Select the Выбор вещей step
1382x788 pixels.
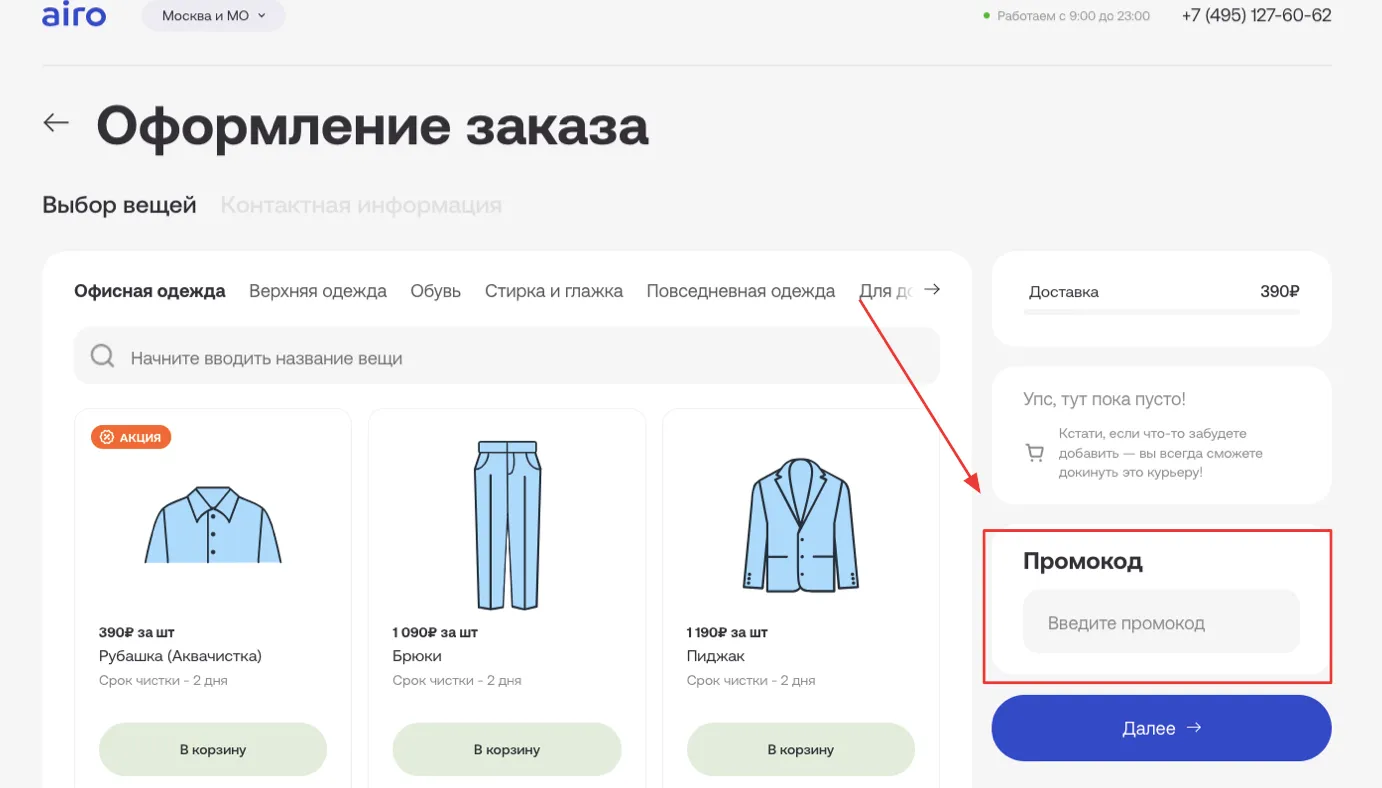pyautogui.click(x=119, y=205)
